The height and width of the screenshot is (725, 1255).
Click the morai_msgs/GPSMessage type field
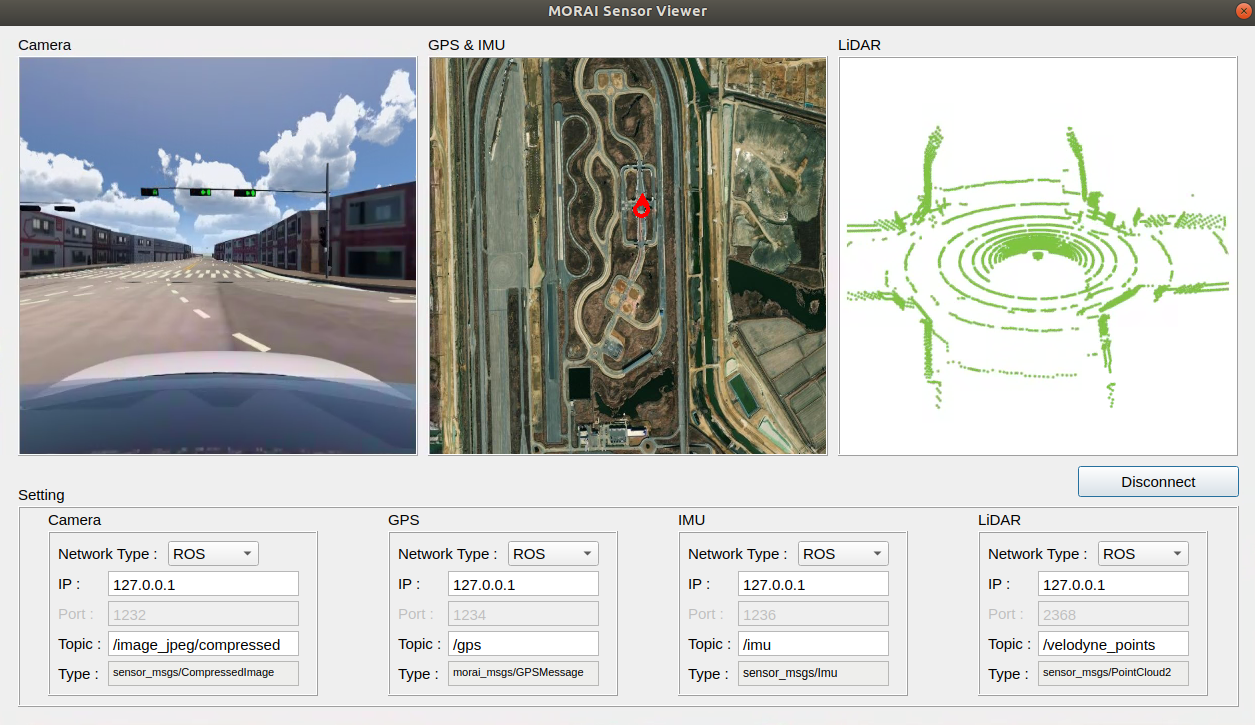coord(523,673)
